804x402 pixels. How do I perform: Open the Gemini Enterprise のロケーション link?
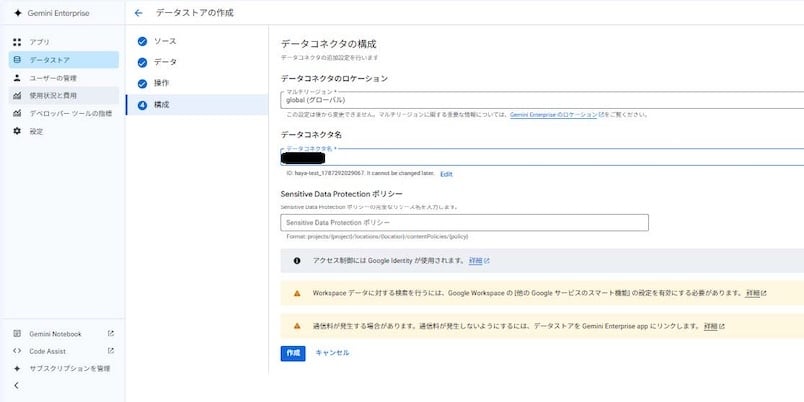[556, 115]
